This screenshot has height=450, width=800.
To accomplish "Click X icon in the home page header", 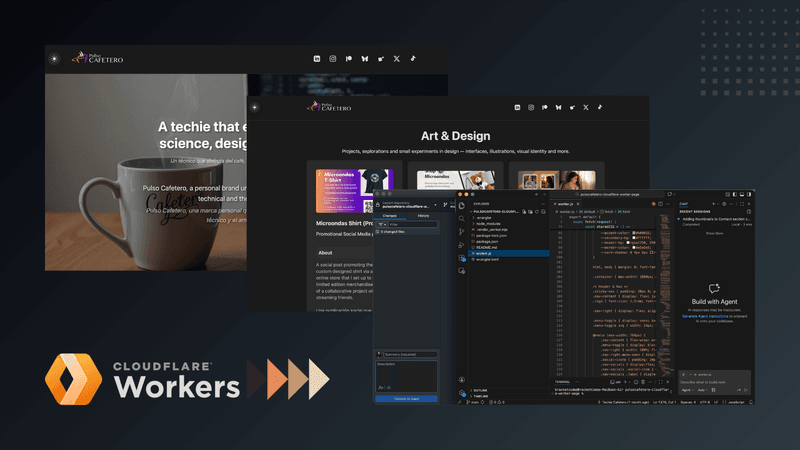I will (x=396, y=59).
